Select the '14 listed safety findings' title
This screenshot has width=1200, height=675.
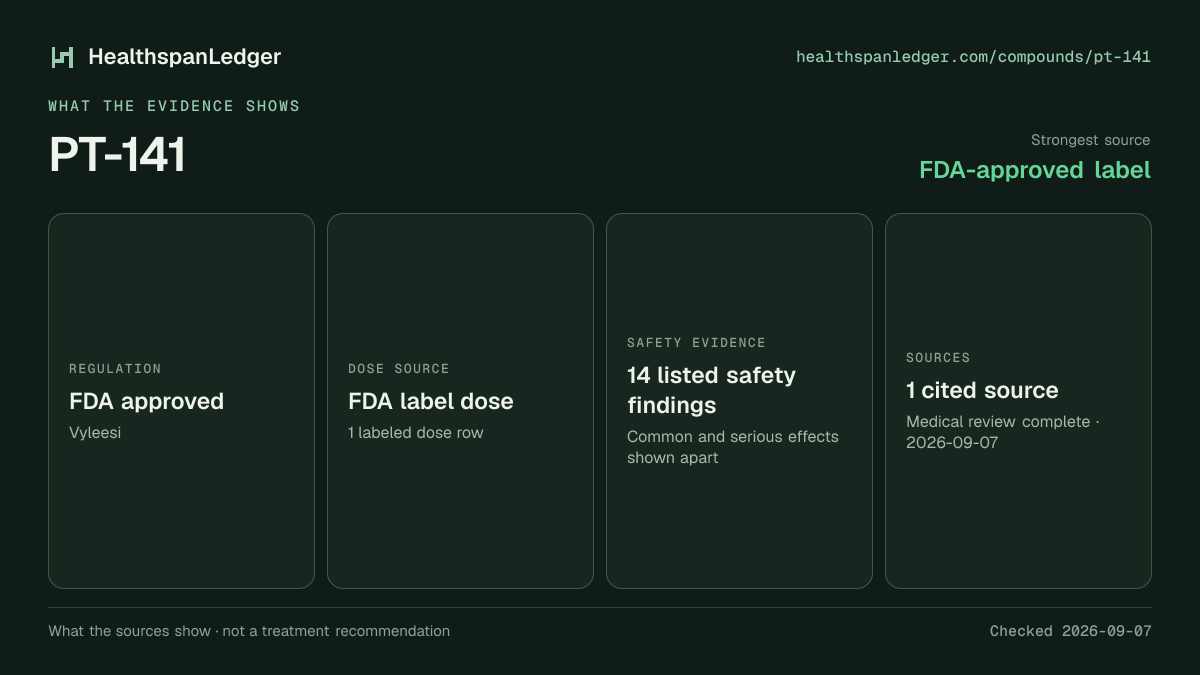(711, 390)
